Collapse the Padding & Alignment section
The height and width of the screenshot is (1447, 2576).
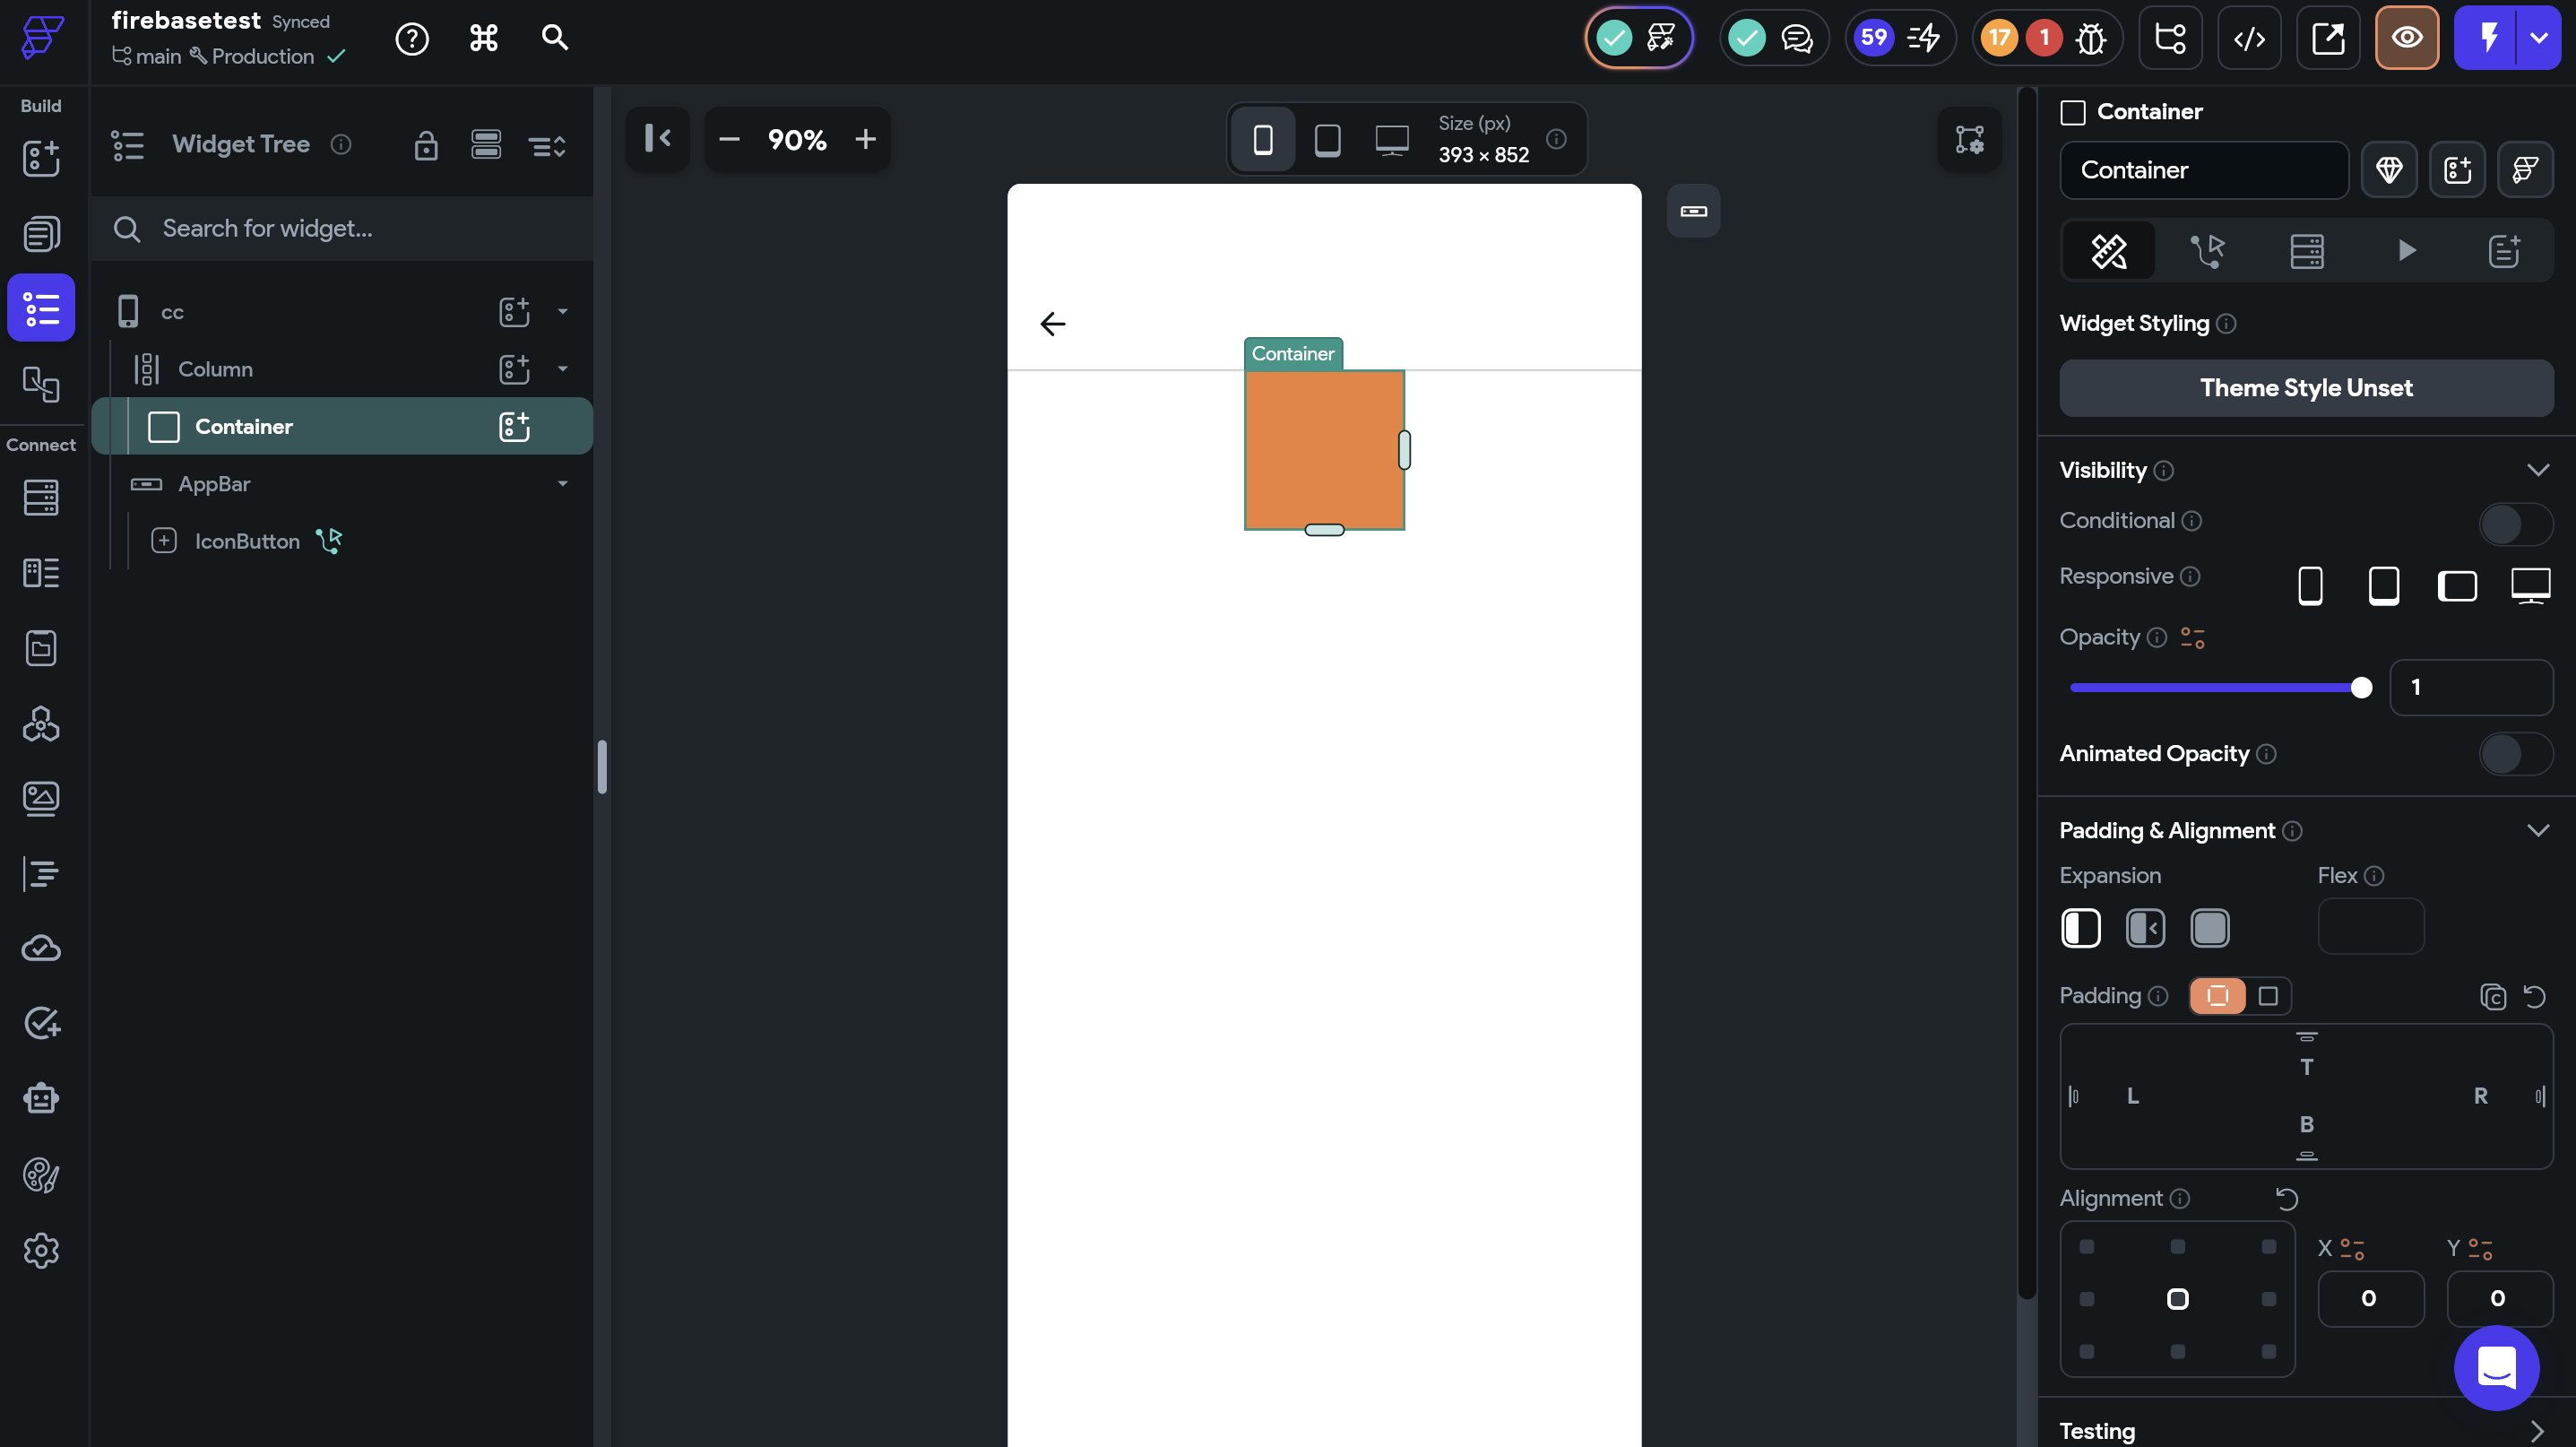(2537, 831)
